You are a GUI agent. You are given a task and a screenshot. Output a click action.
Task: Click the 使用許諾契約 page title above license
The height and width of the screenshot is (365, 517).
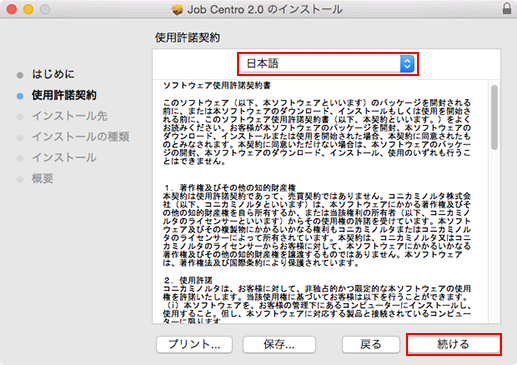click(x=187, y=38)
